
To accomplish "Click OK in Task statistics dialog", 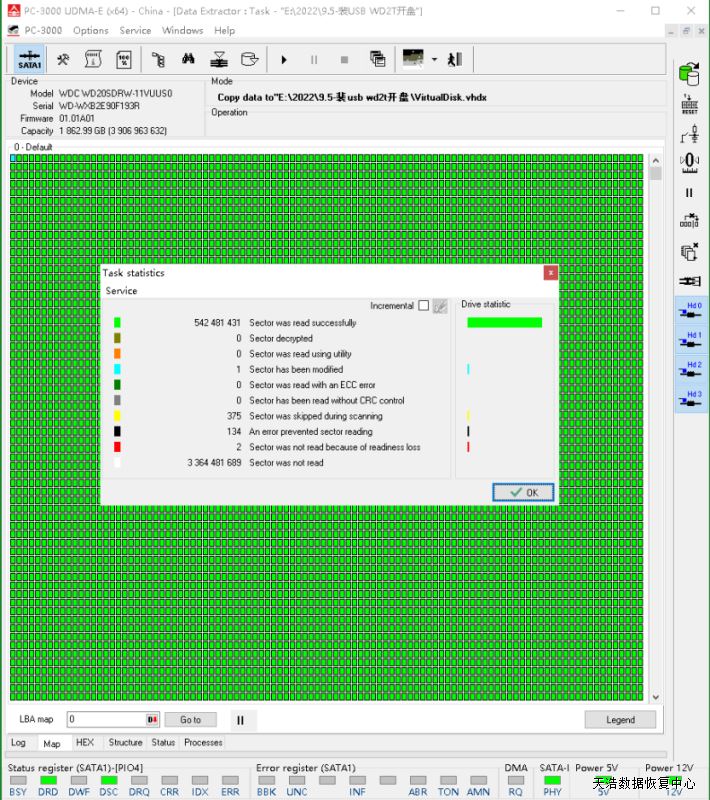I will [523, 492].
